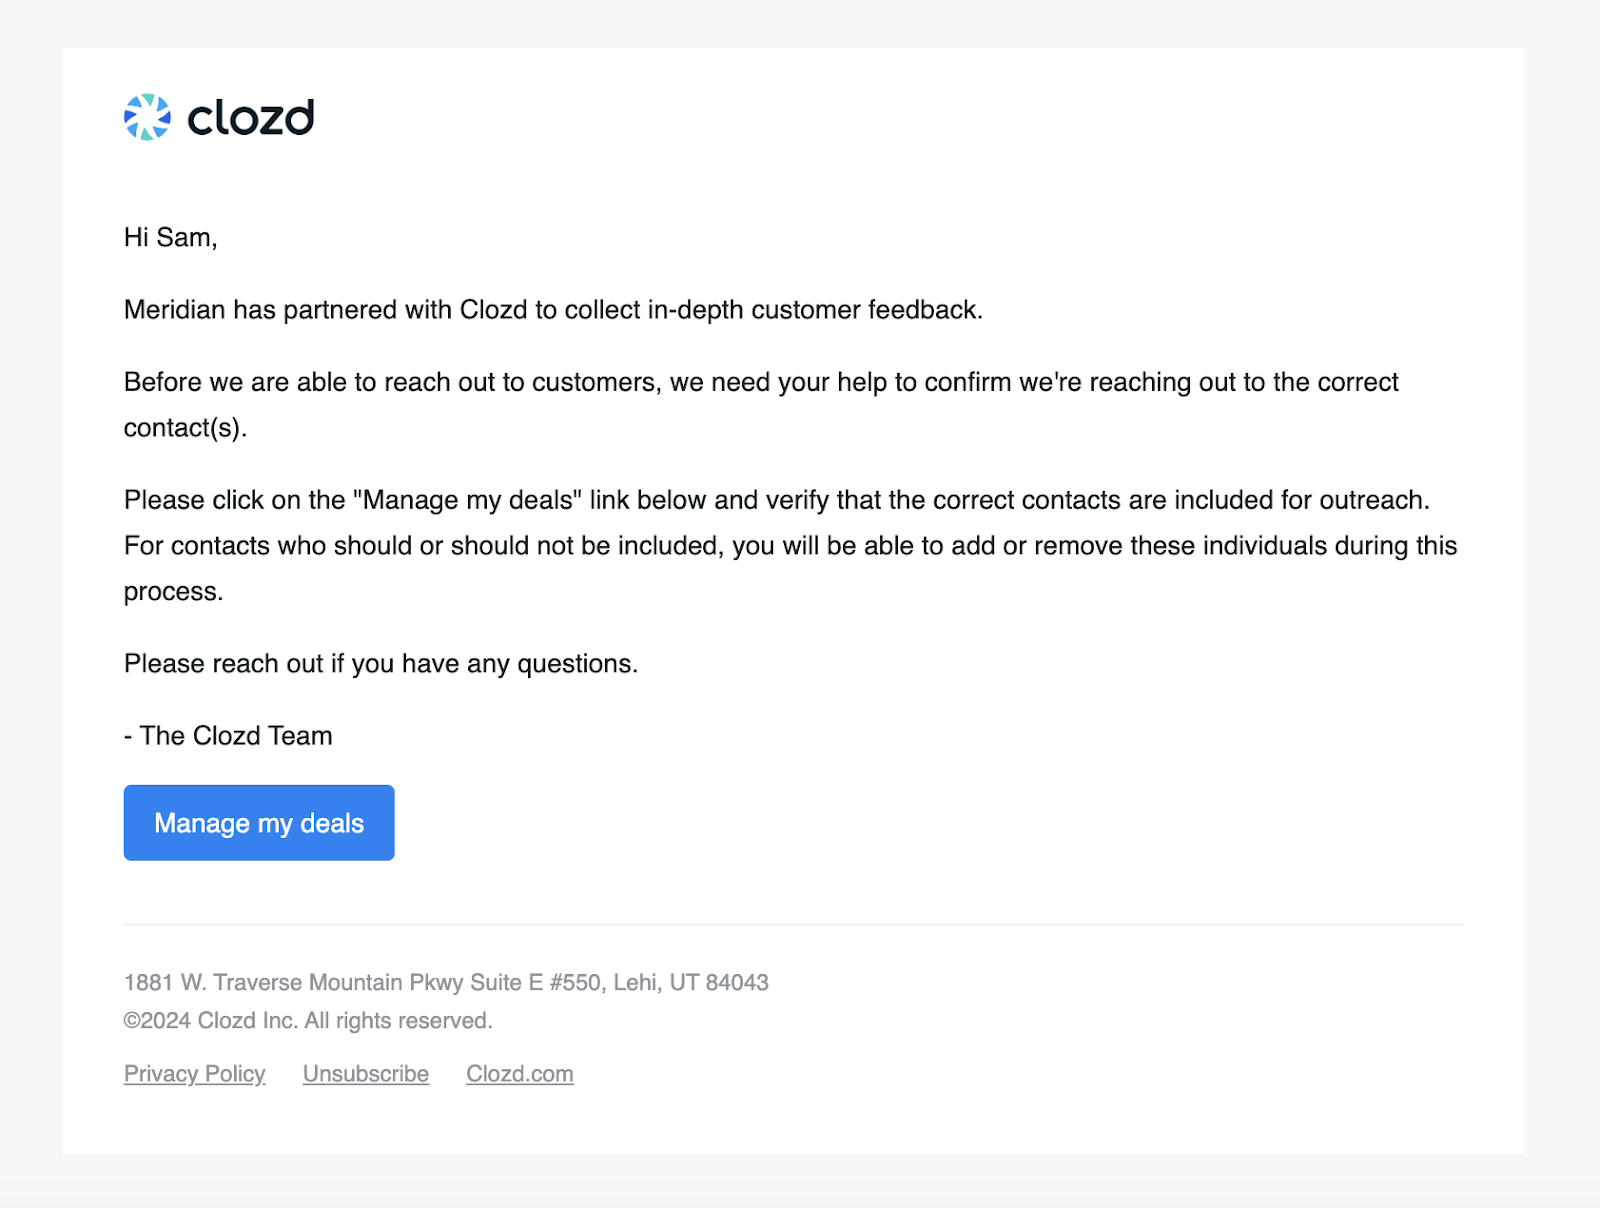Click the line starting "For contacts who should"
The width and height of the screenshot is (1600, 1208).
point(791,545)
